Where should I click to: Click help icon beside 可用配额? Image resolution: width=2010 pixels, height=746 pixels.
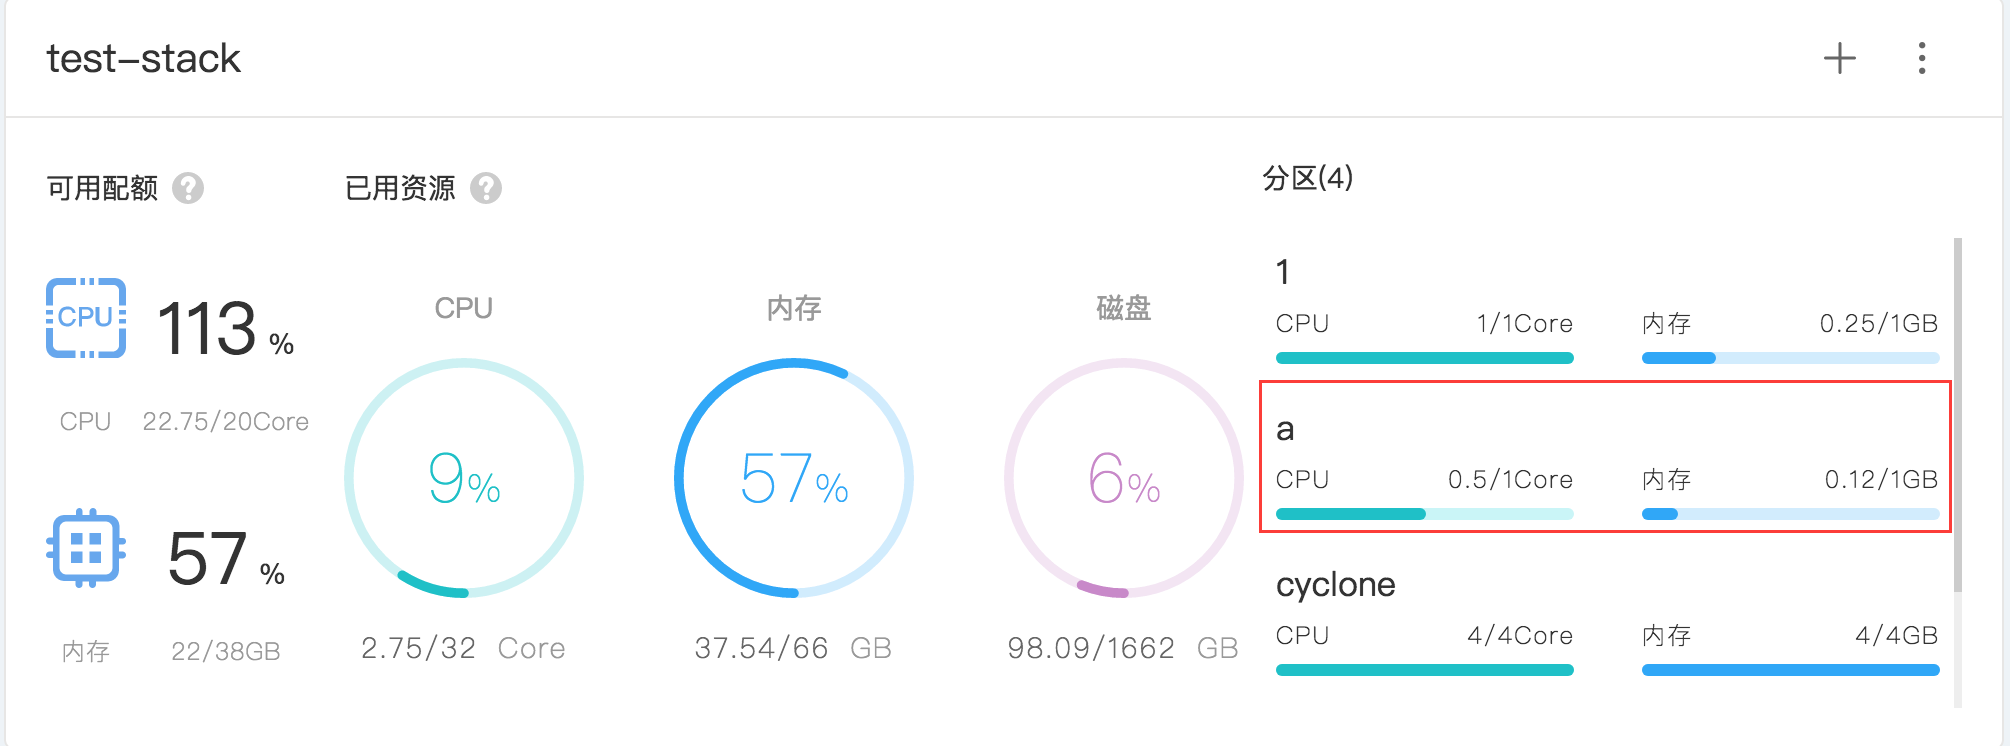(188, 188)
